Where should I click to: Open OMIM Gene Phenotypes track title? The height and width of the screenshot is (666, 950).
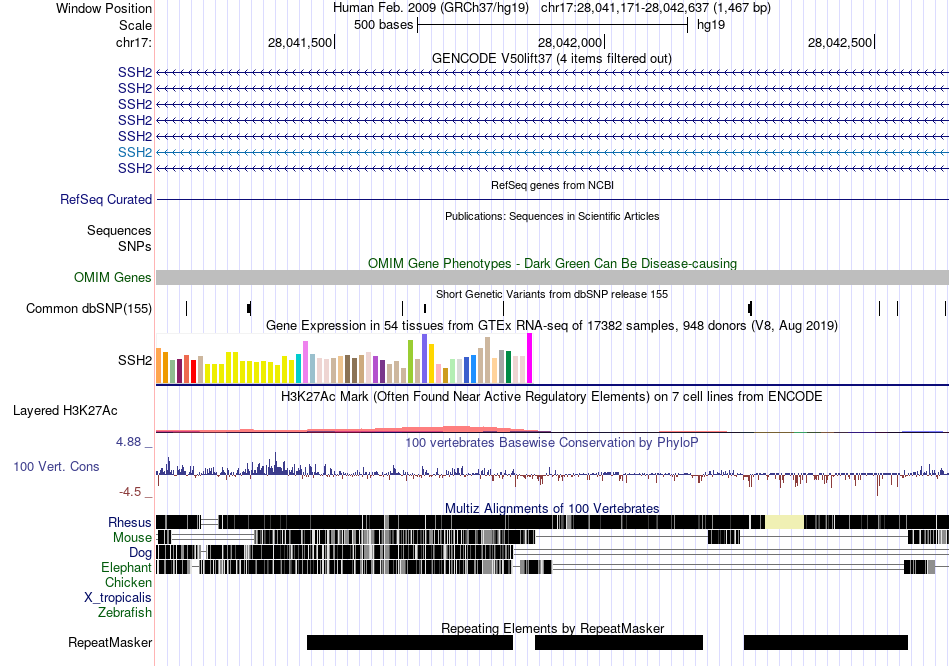[552, 264]
